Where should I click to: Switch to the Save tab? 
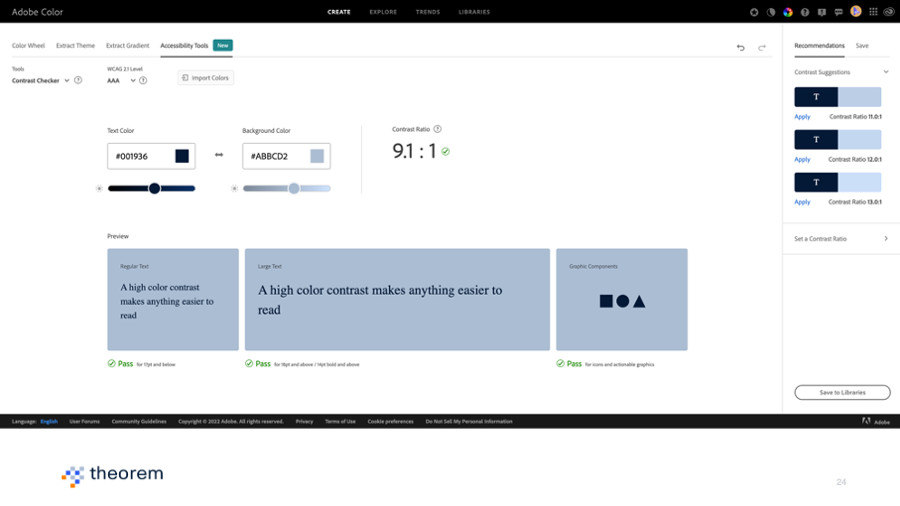coord(862,46)
